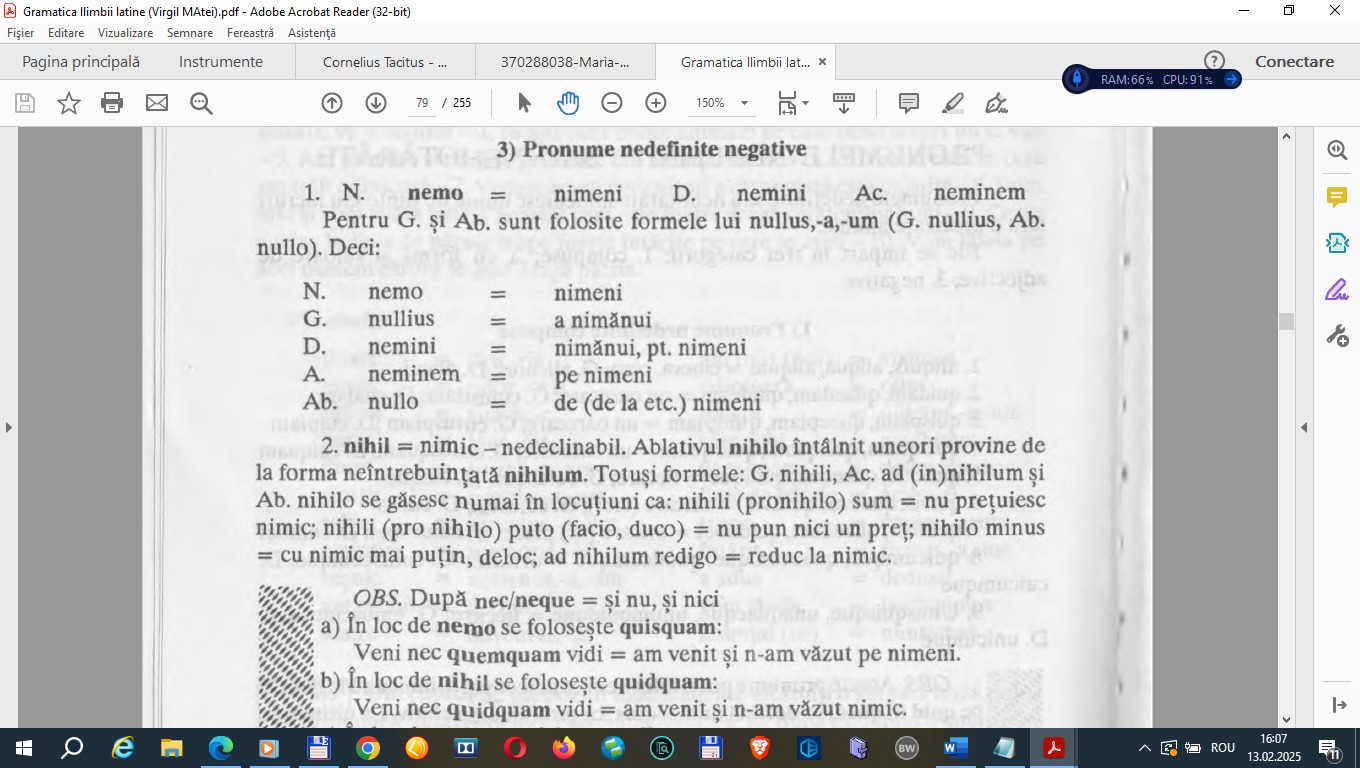Open search tool in right panel

point(1337,150)
